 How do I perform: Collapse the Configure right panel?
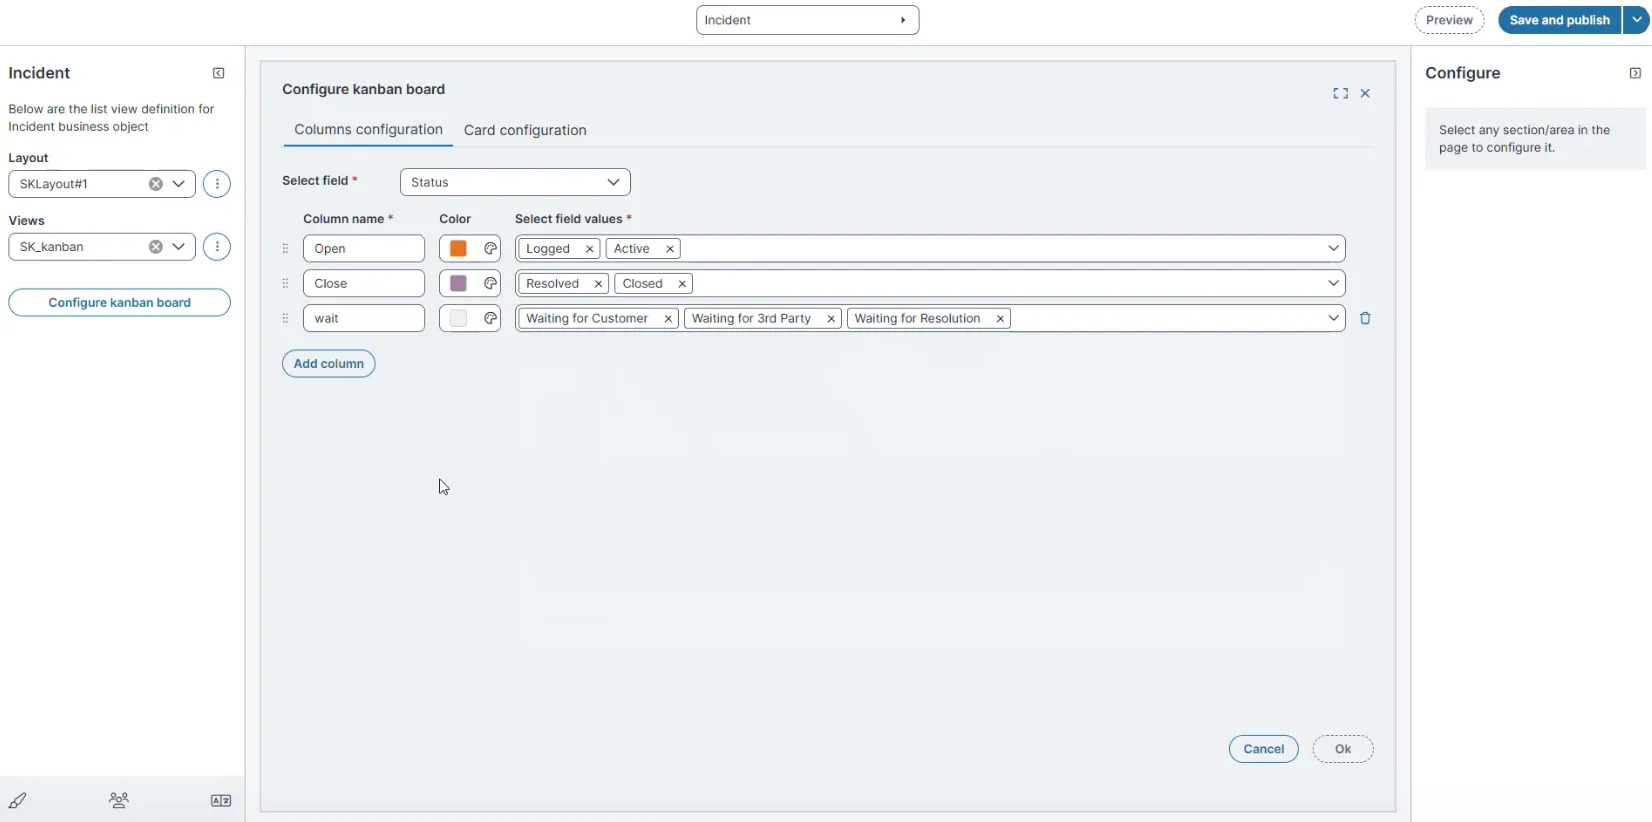pos(1635,73)
